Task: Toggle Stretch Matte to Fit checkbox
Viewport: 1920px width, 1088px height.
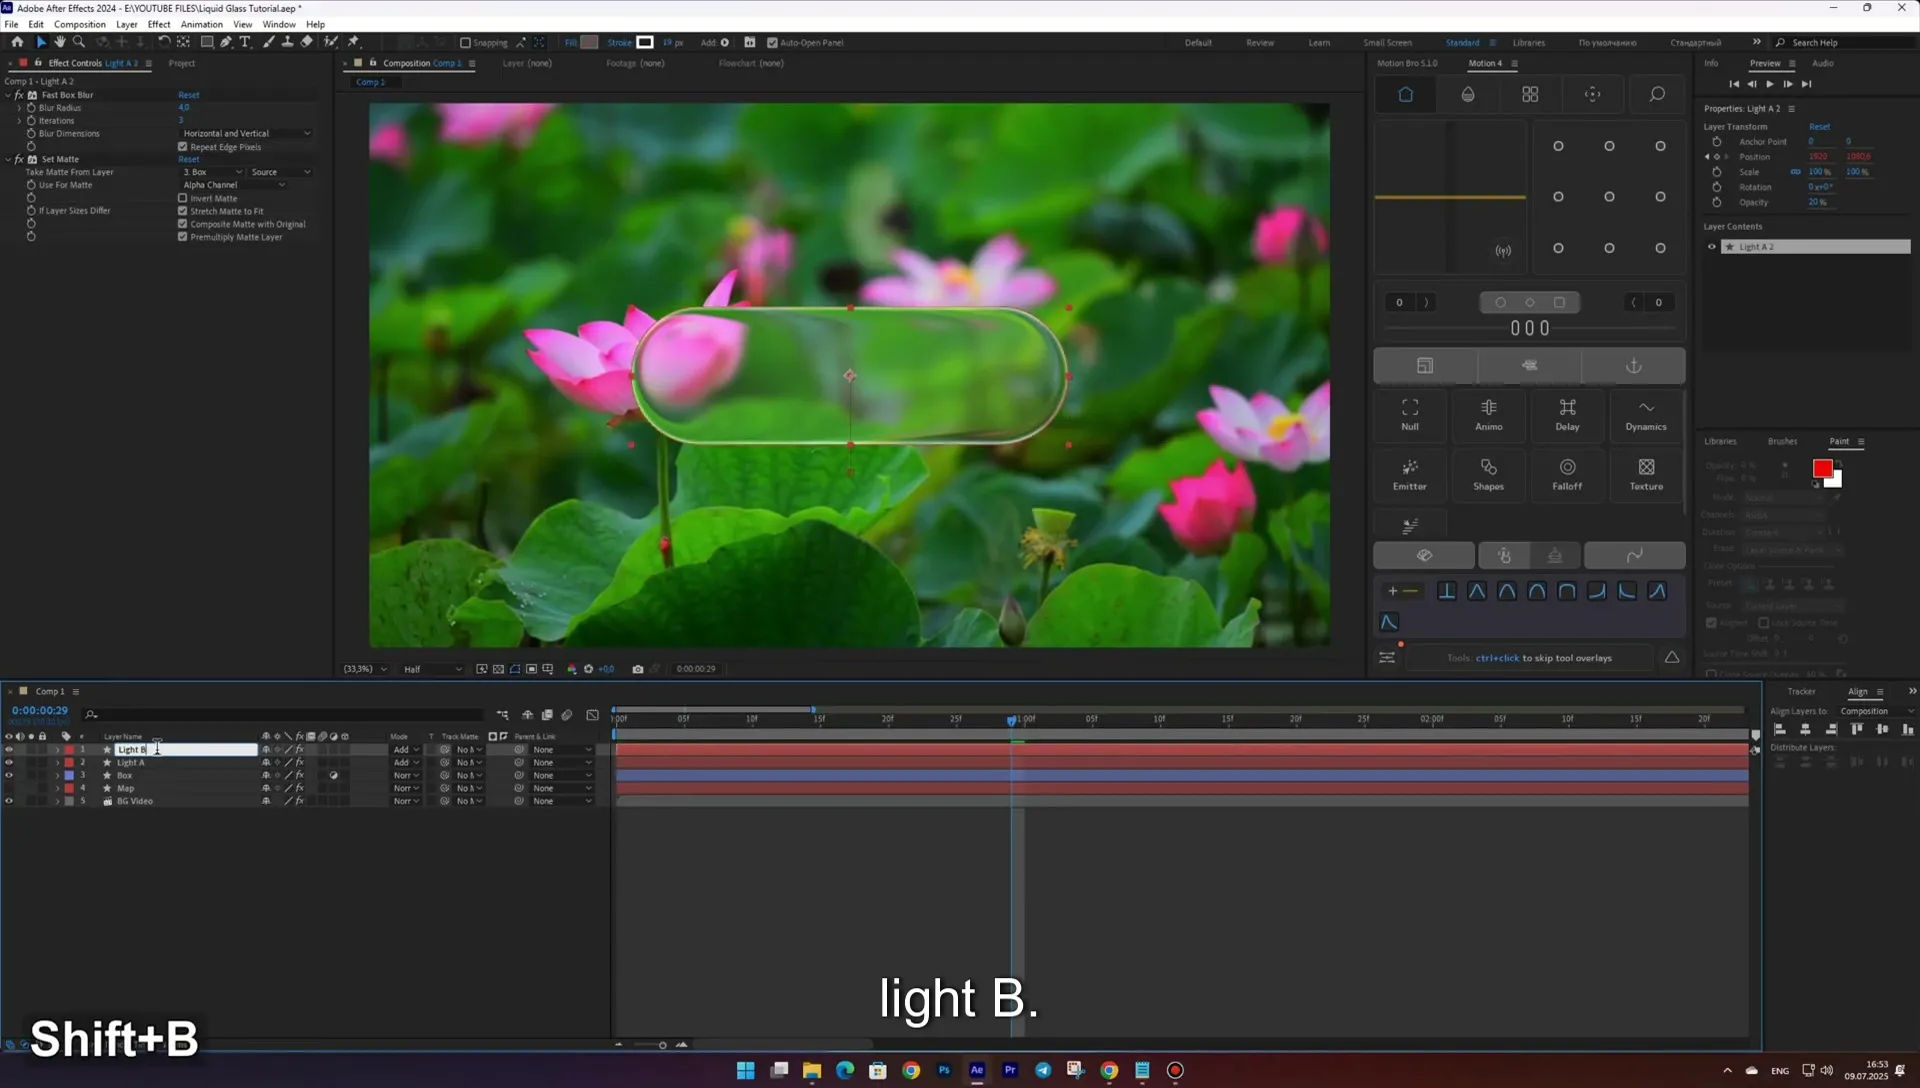Action: [183, 211]
